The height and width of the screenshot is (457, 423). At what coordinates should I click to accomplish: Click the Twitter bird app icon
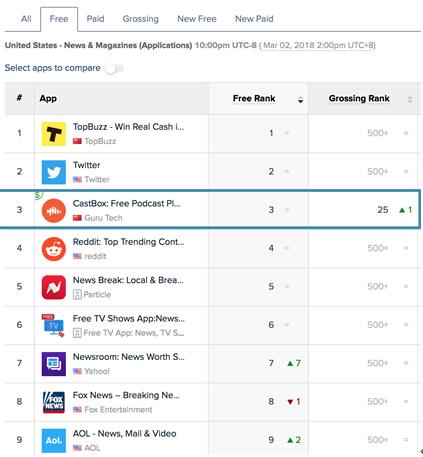coord(54,172)
